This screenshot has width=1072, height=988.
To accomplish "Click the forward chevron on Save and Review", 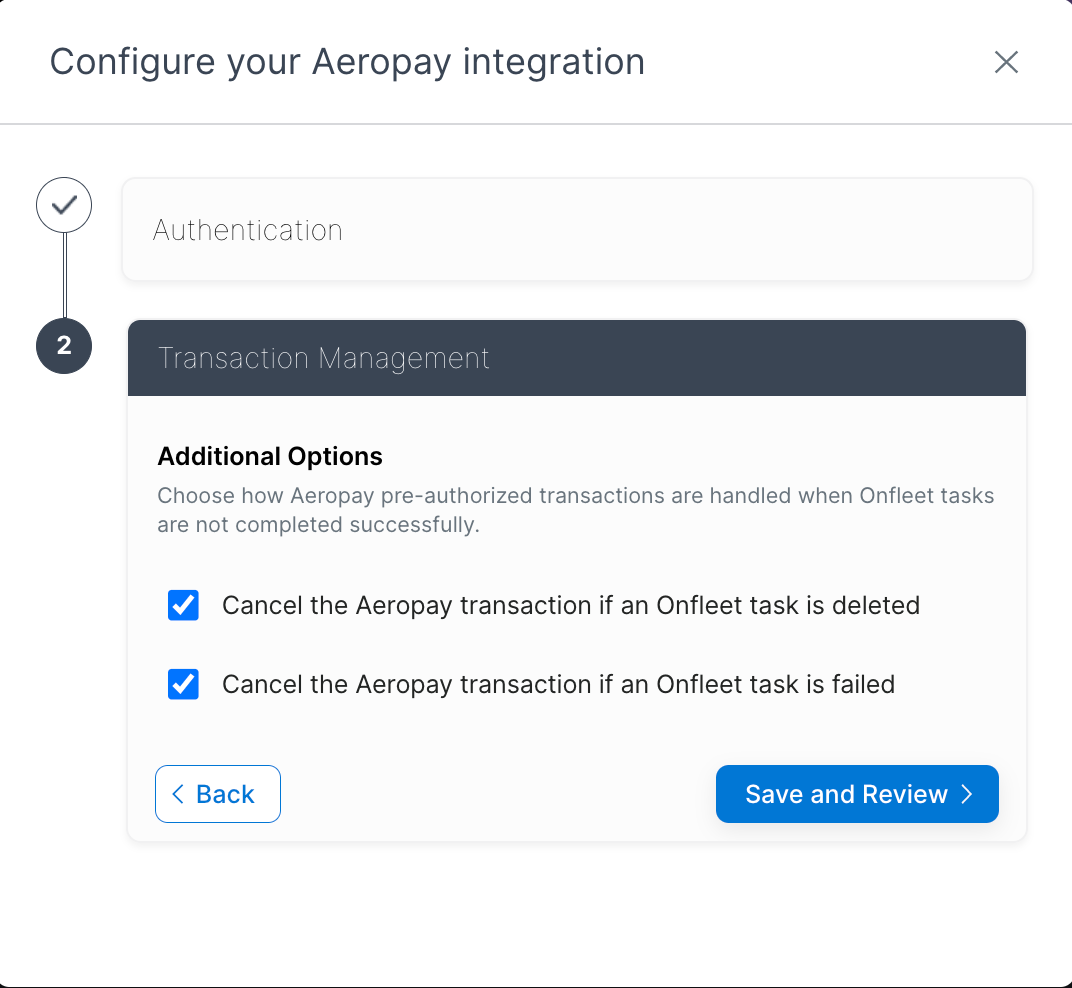I will [x=966, y=794].
